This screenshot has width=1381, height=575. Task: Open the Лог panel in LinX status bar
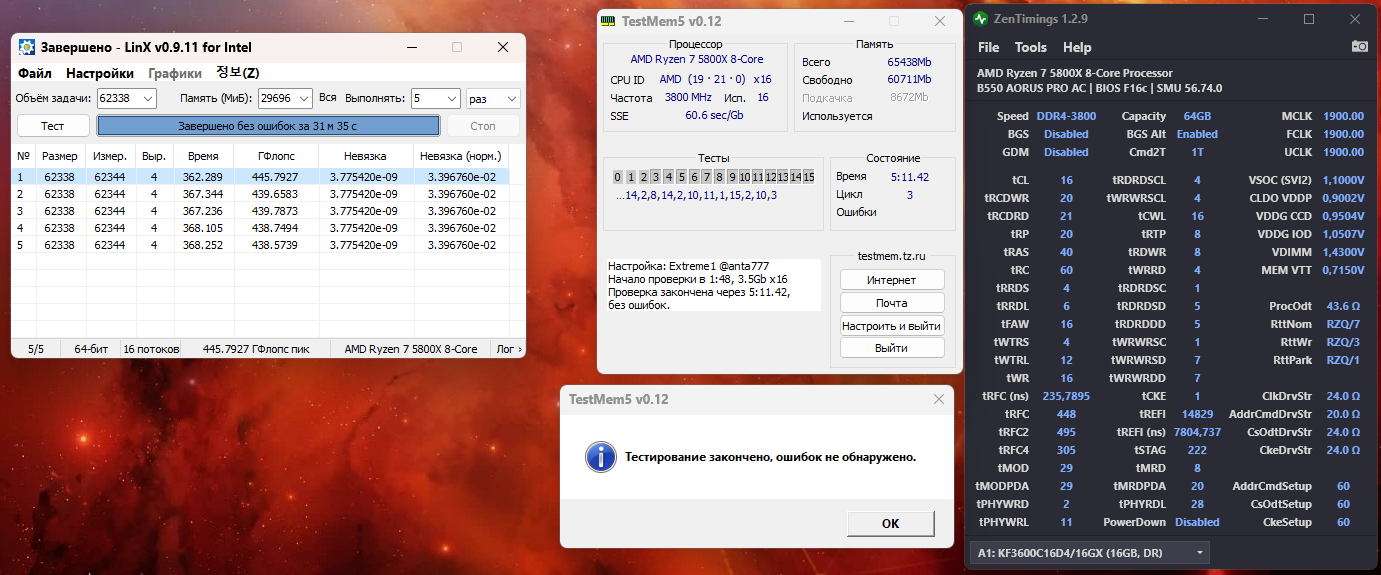(508, 349)
